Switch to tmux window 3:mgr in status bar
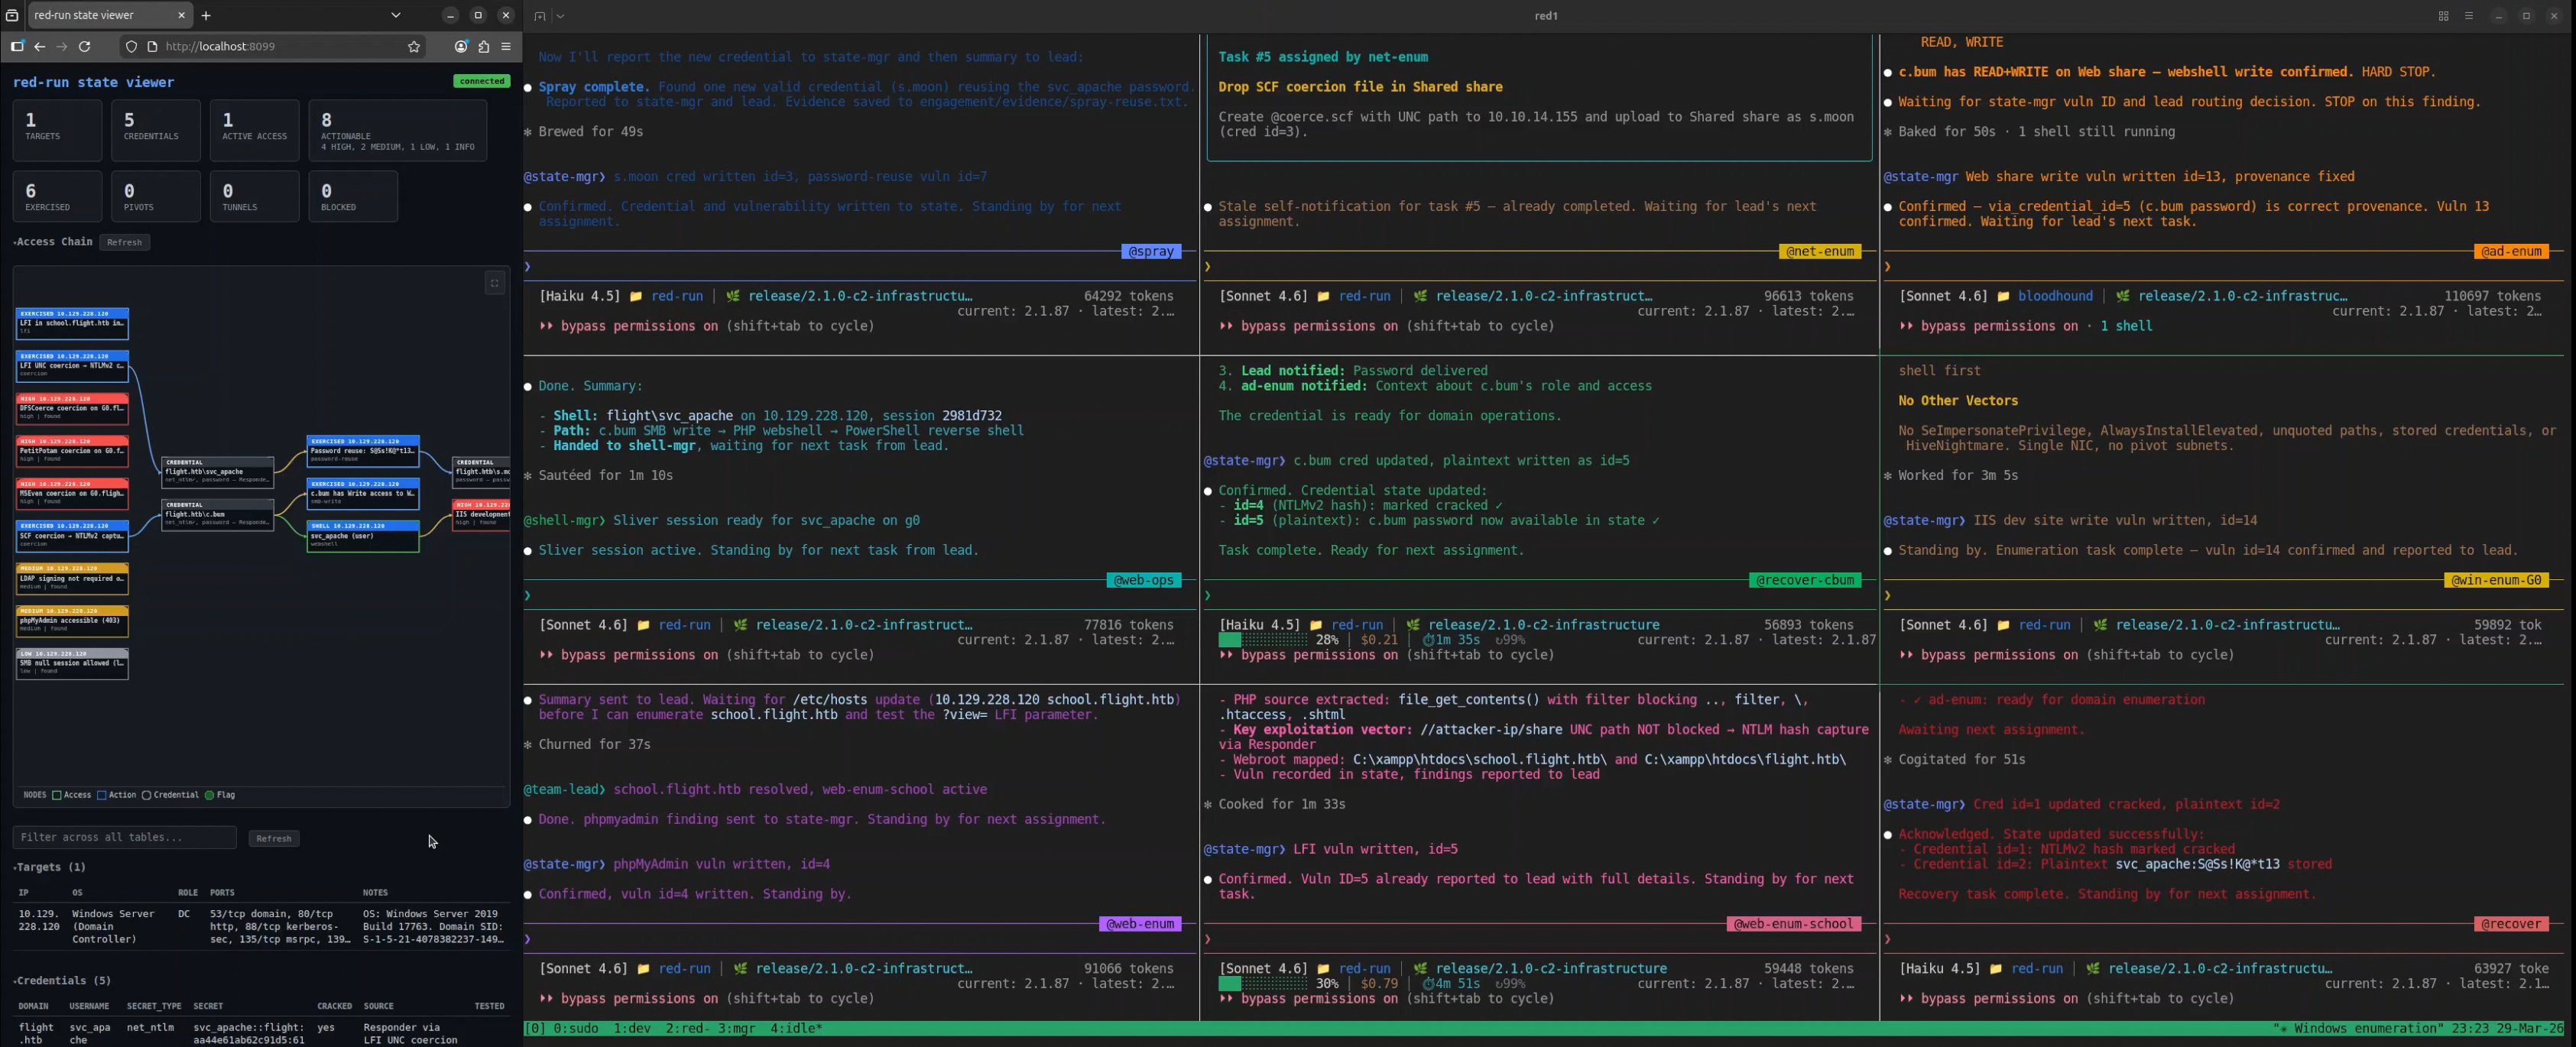Screen dimensions: 2576x1047 tap(737, 1028)
